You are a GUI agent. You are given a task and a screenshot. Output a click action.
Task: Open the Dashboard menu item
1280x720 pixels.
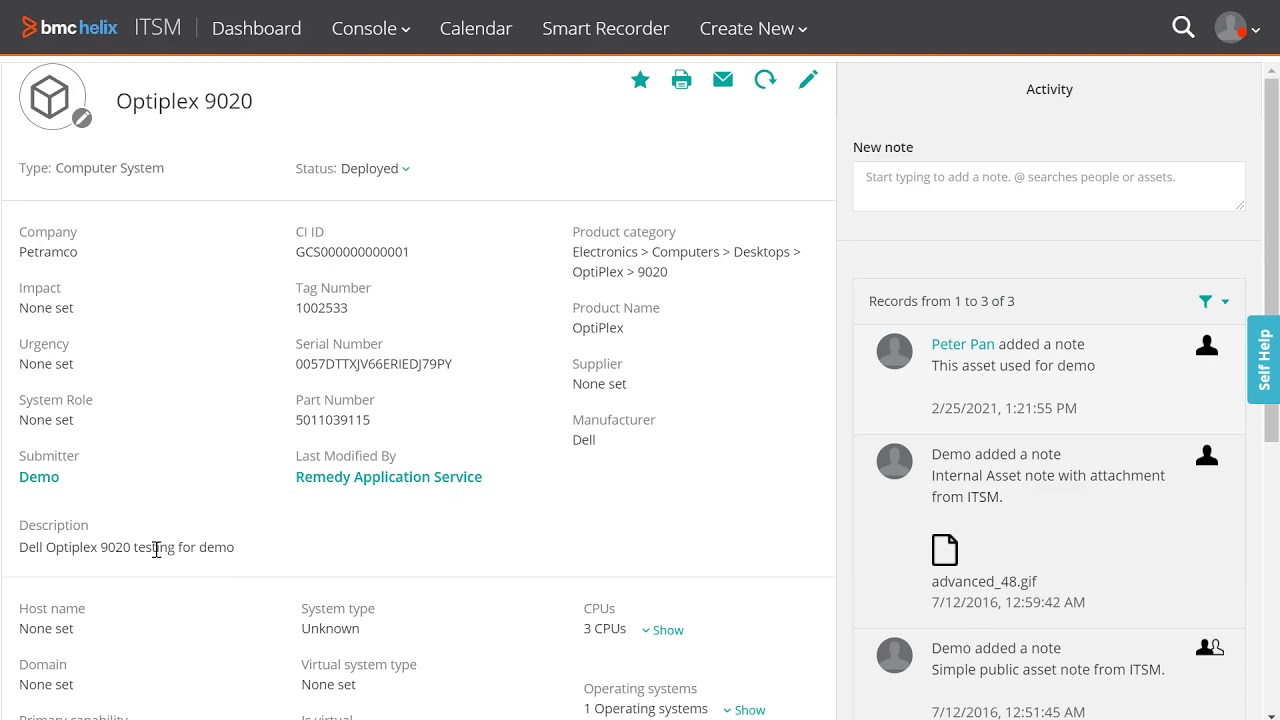(256, 29)
